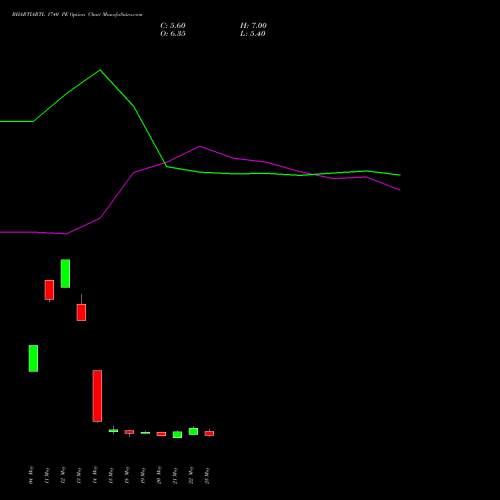The width and height of the screenshot is (500, 500).
Task: Click the 21 May date axis label
Action: coord(175,475)
